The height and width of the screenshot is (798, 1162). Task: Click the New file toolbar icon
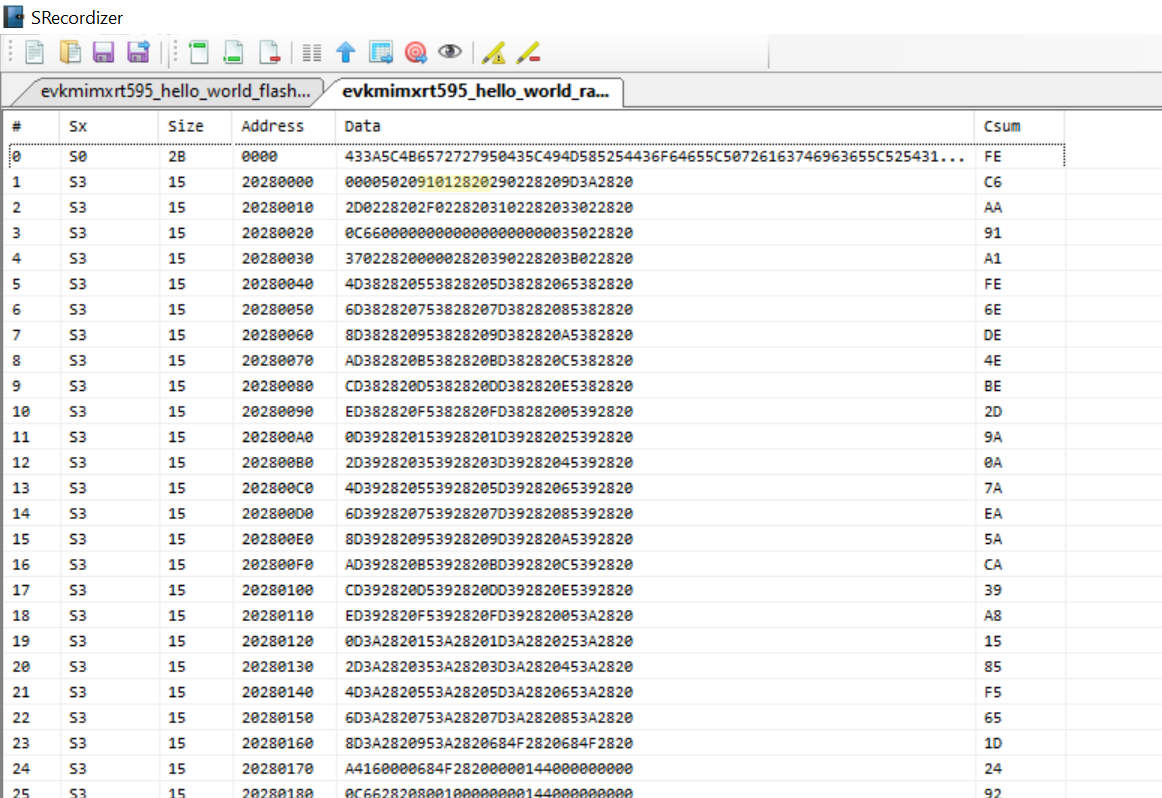pos(34,53)
